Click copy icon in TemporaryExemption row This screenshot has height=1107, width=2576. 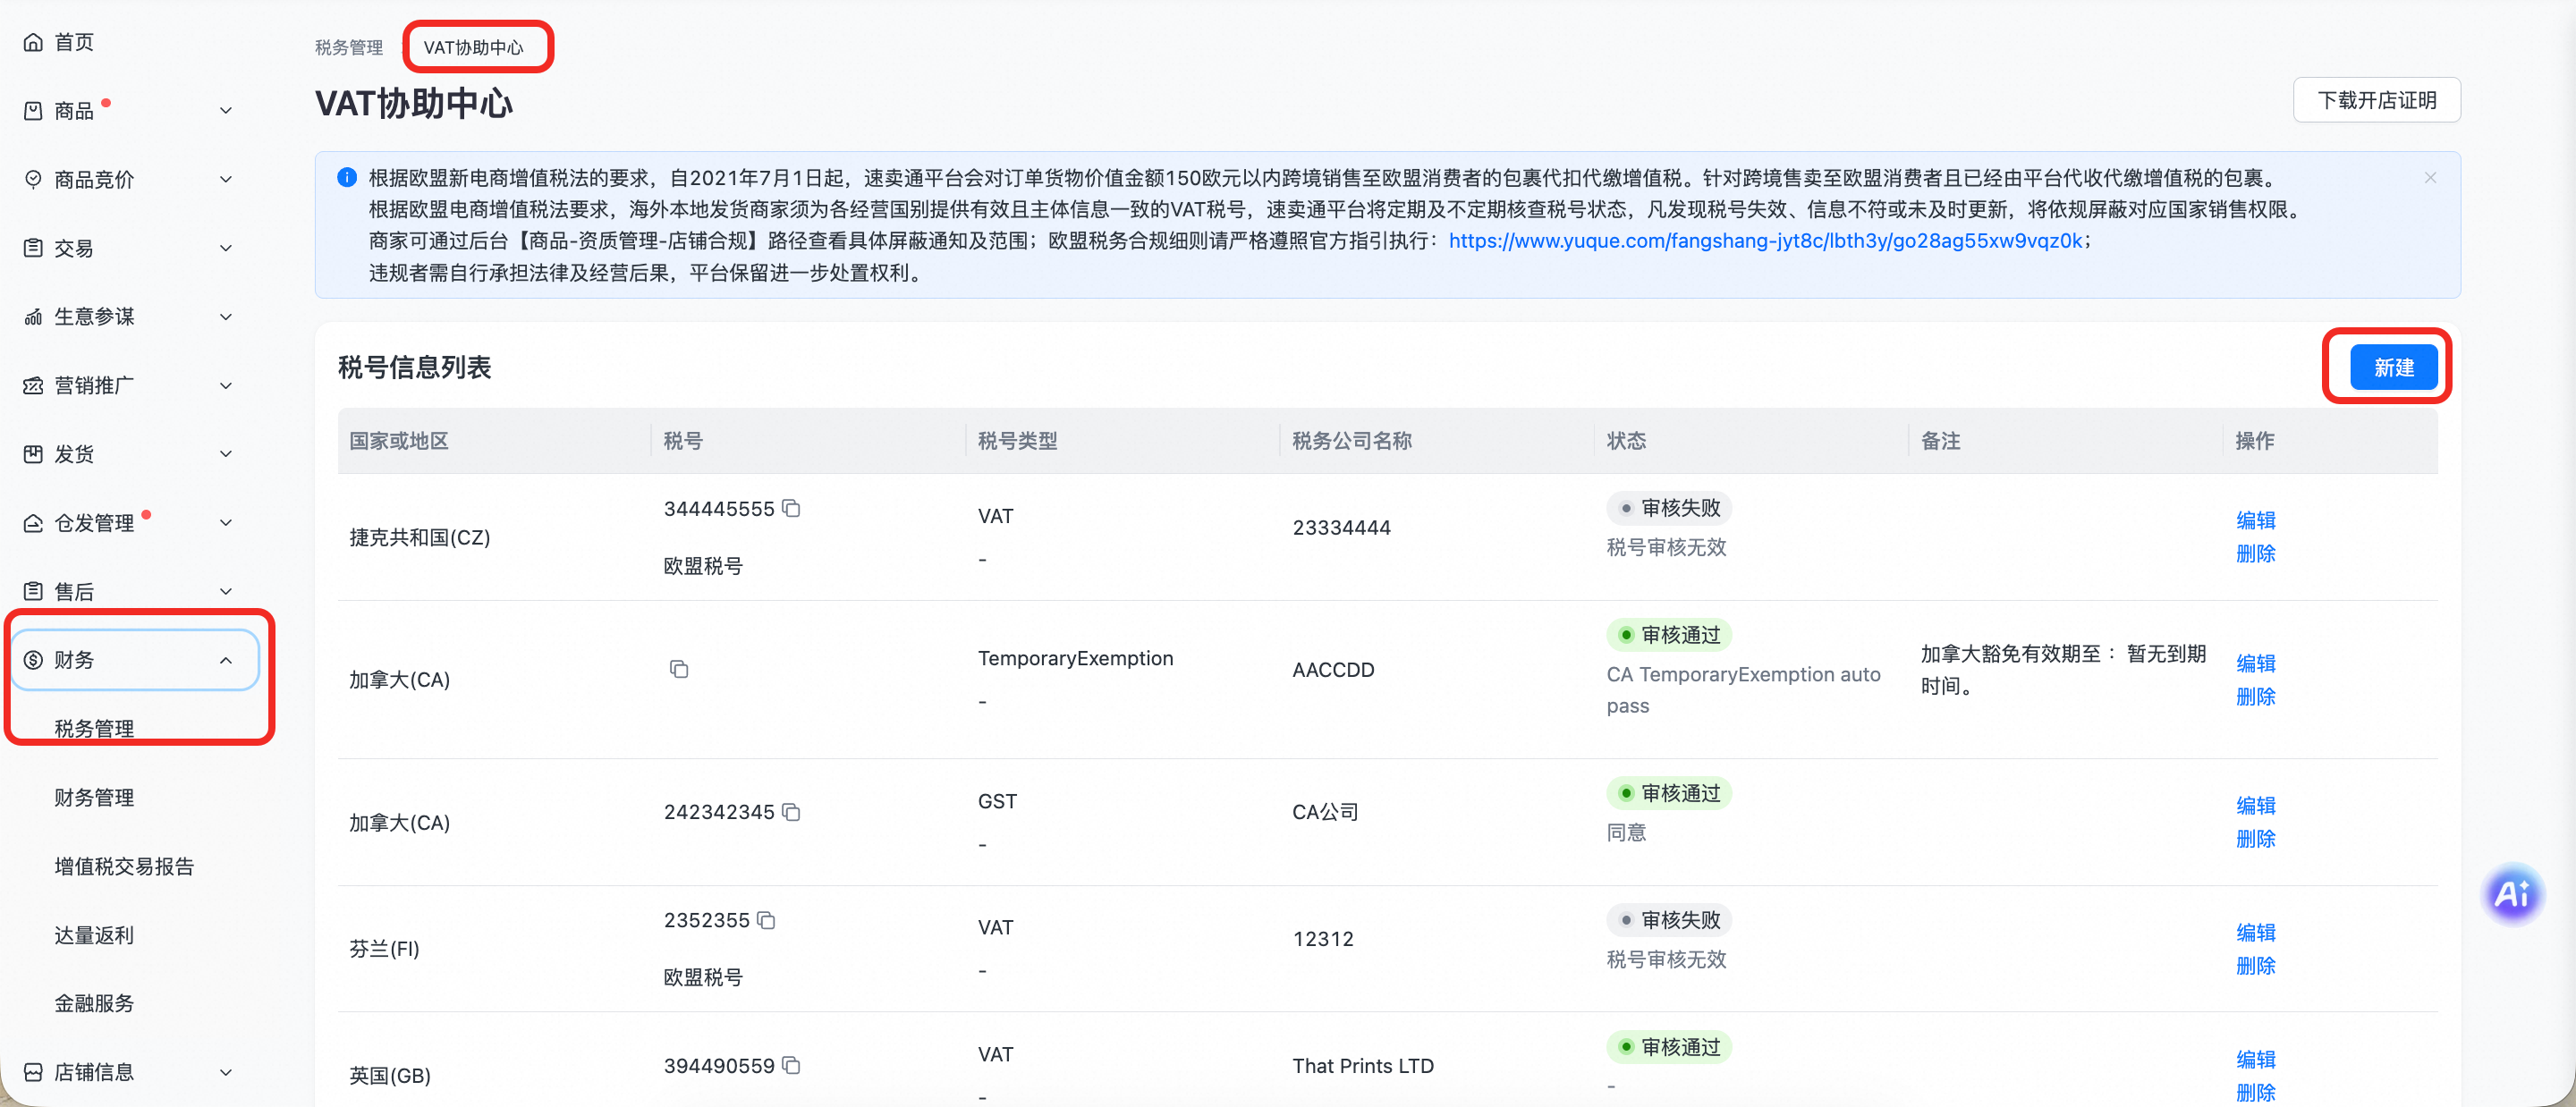679,669
